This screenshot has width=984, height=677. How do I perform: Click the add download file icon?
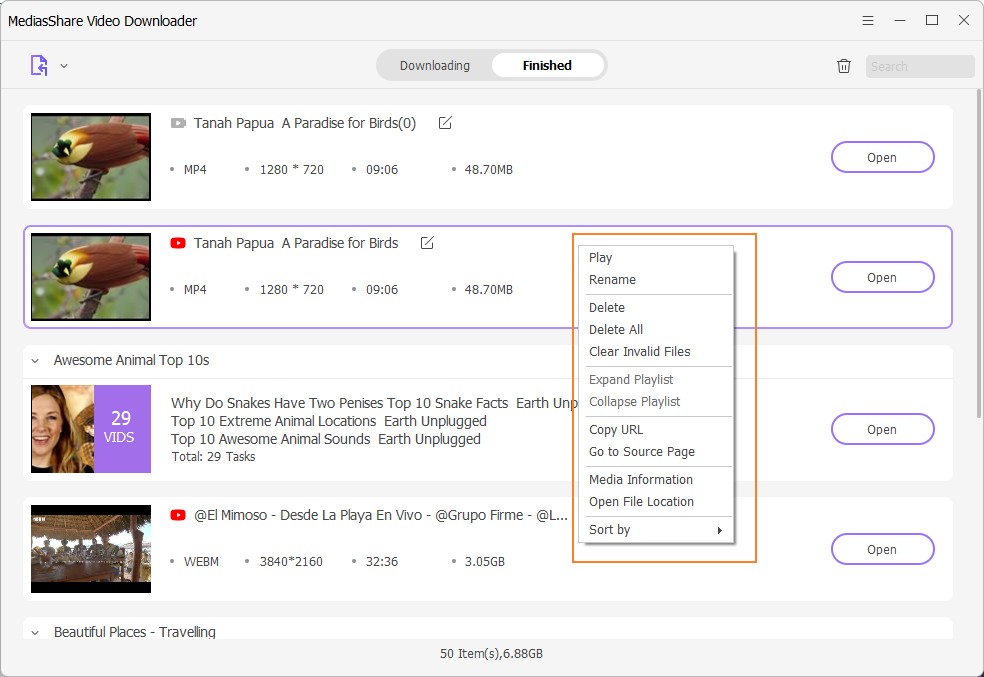tap(39, 66)
